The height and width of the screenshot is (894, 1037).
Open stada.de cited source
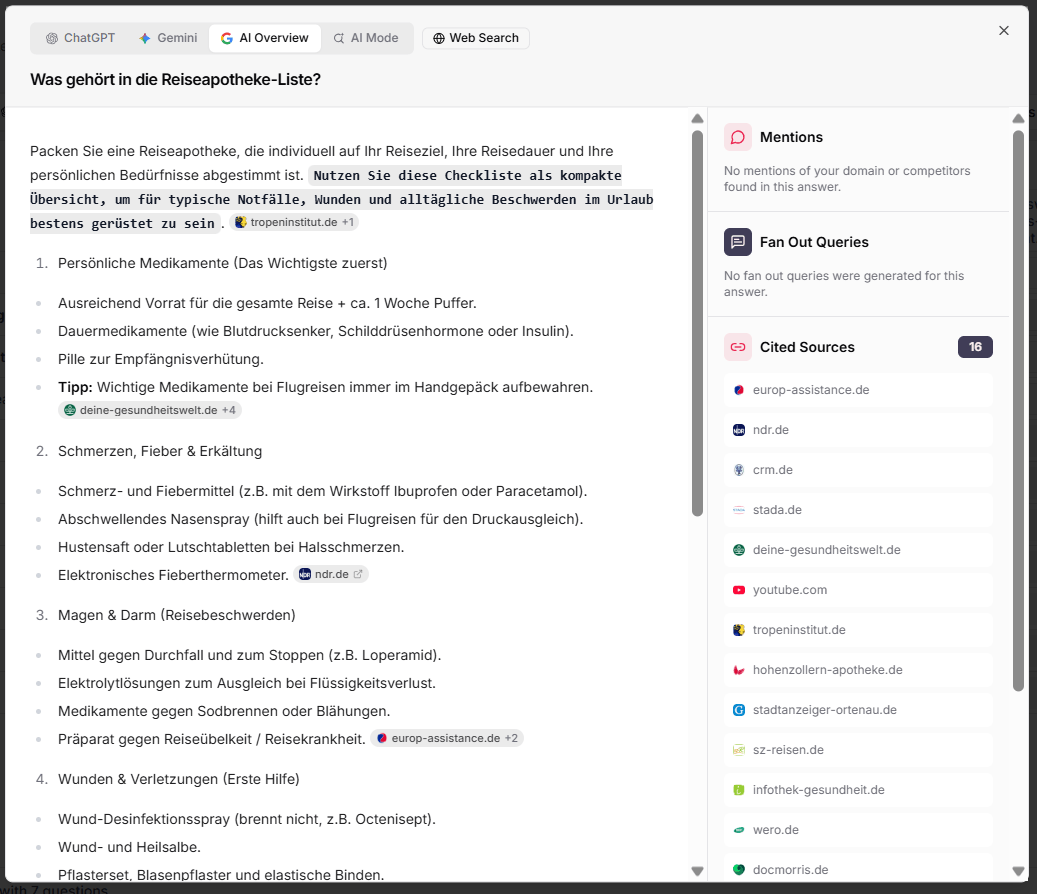click(x=858, y=510)
